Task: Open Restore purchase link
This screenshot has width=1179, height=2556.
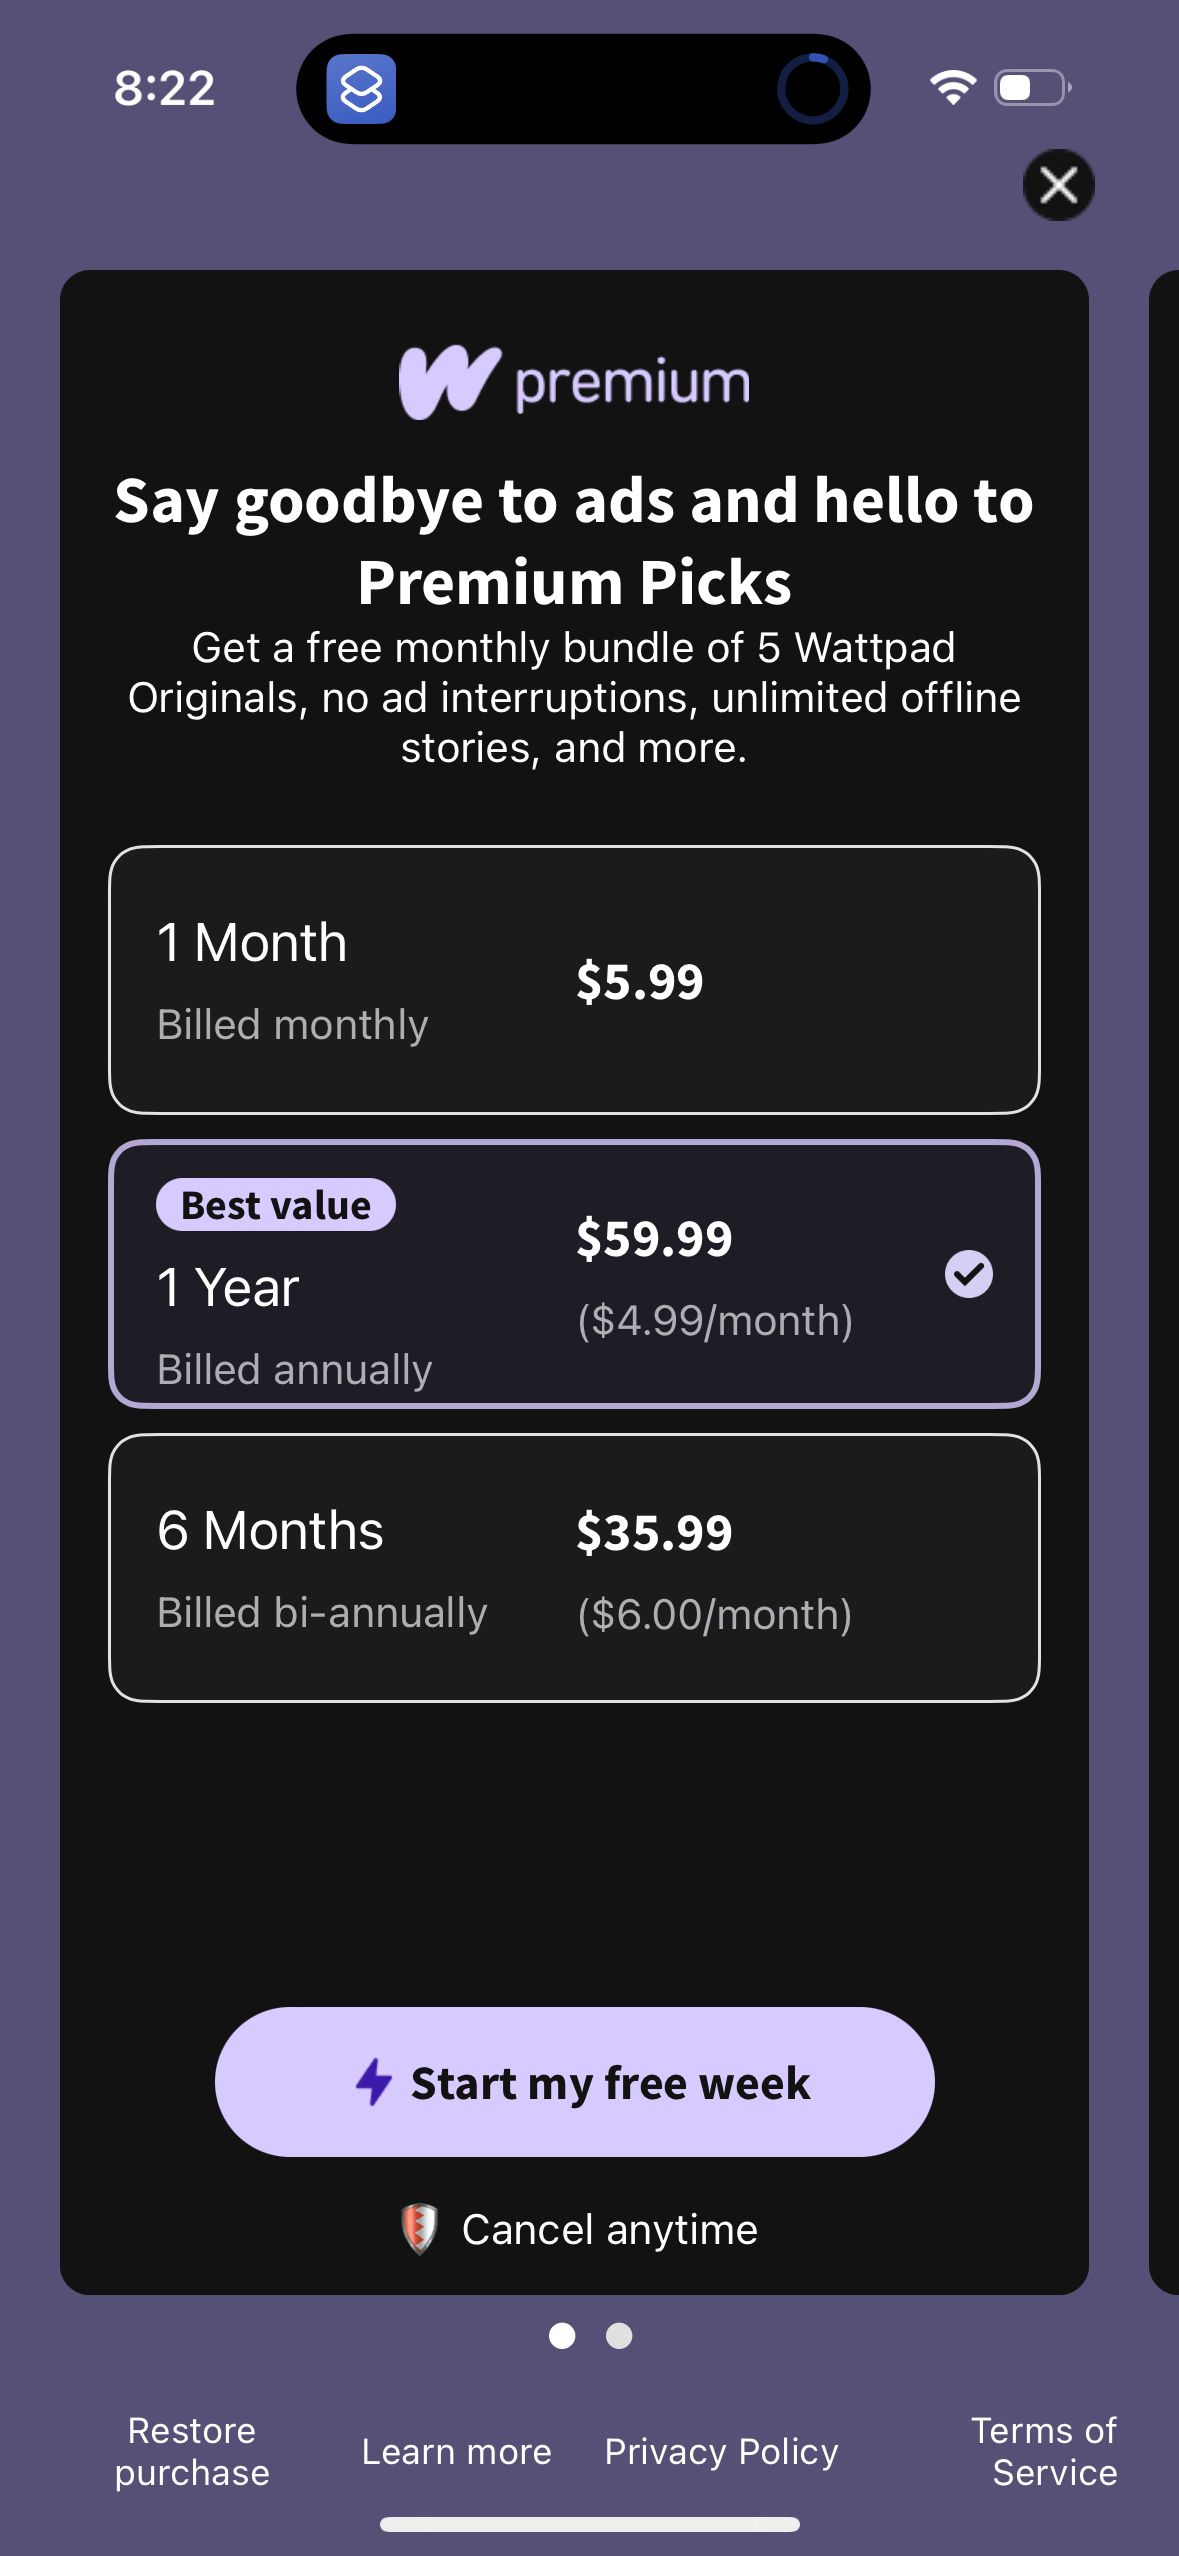Action: tap(192, 2451)
